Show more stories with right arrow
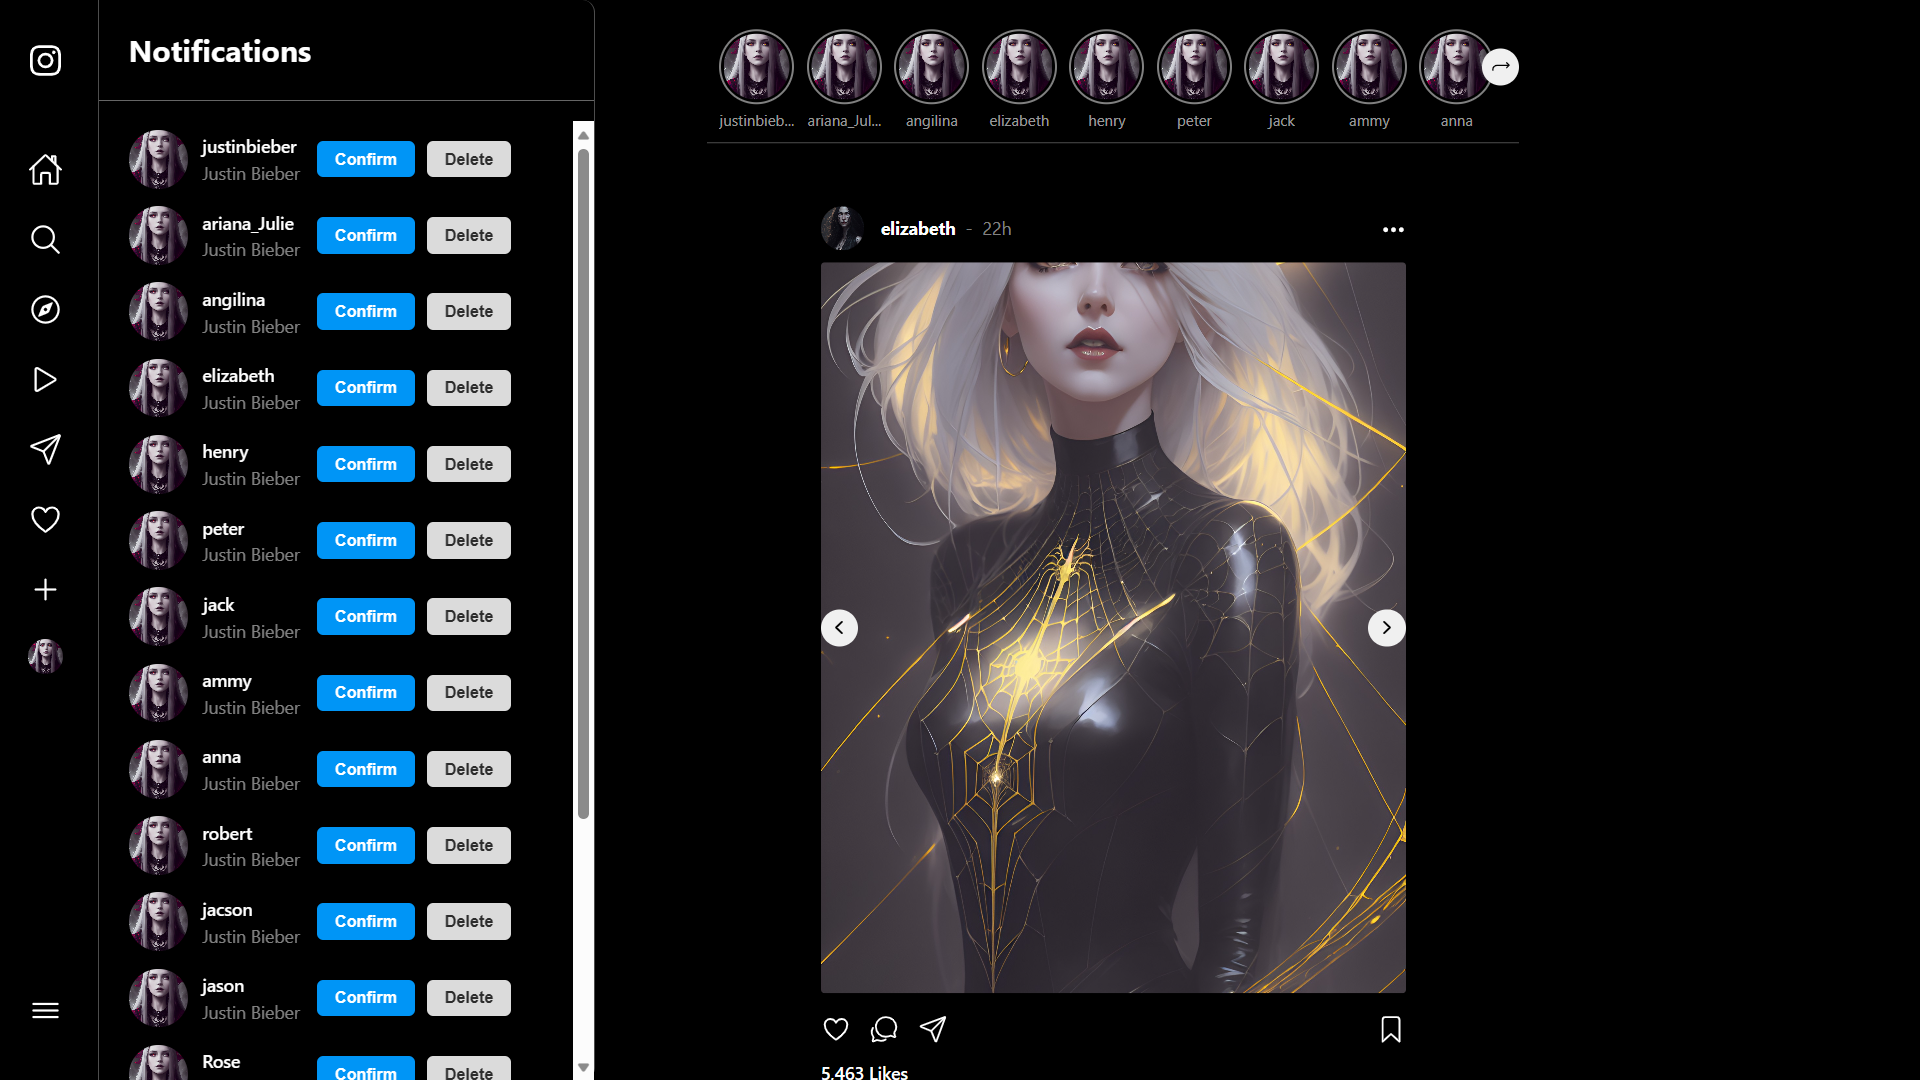 (x=1500, y=67)
